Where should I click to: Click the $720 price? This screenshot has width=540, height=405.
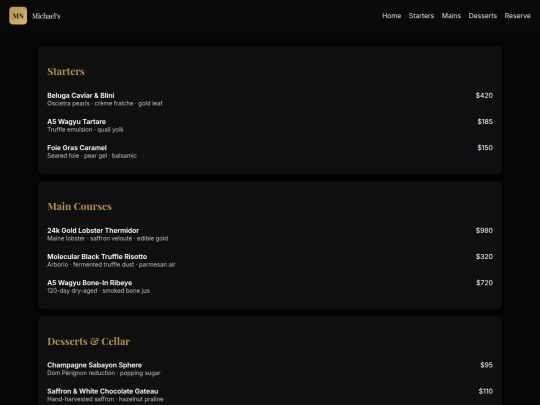pyautogui.click(x=484, y=283)
